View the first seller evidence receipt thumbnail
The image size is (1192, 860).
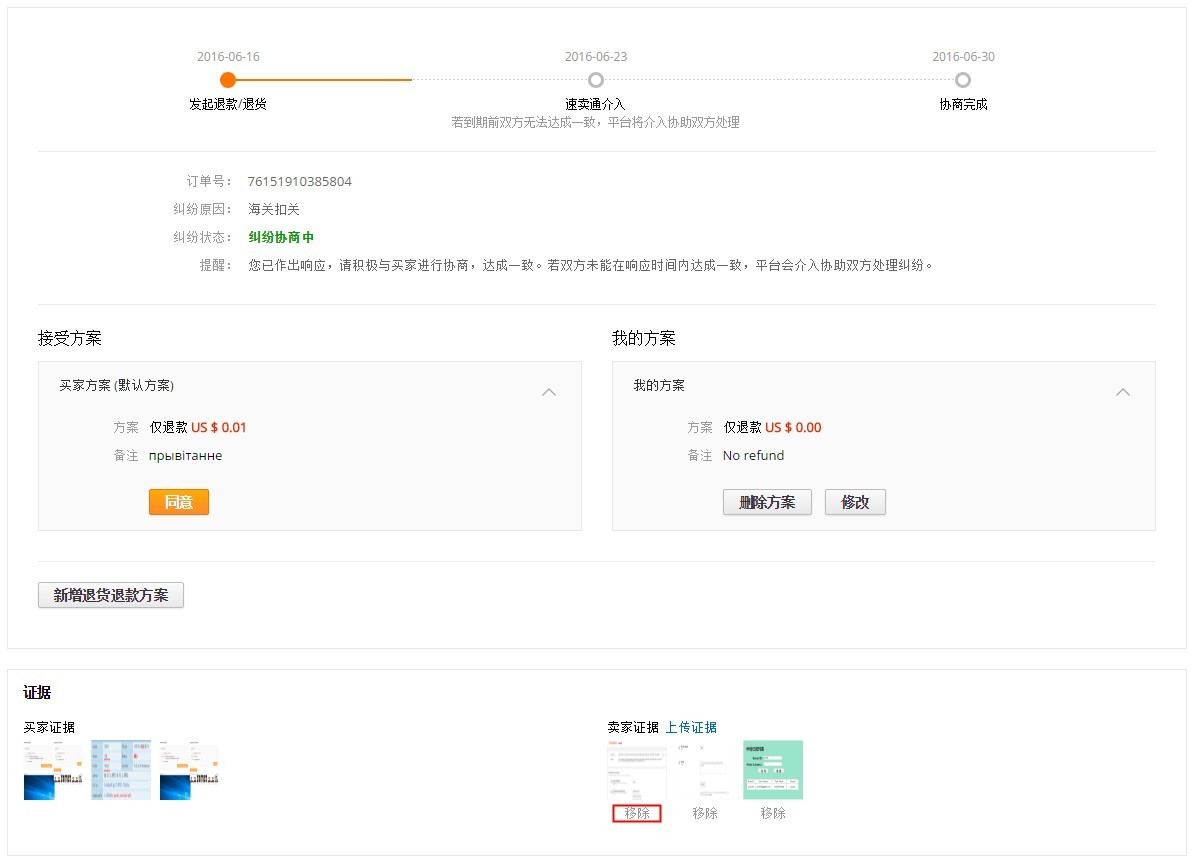pos(637,769)
